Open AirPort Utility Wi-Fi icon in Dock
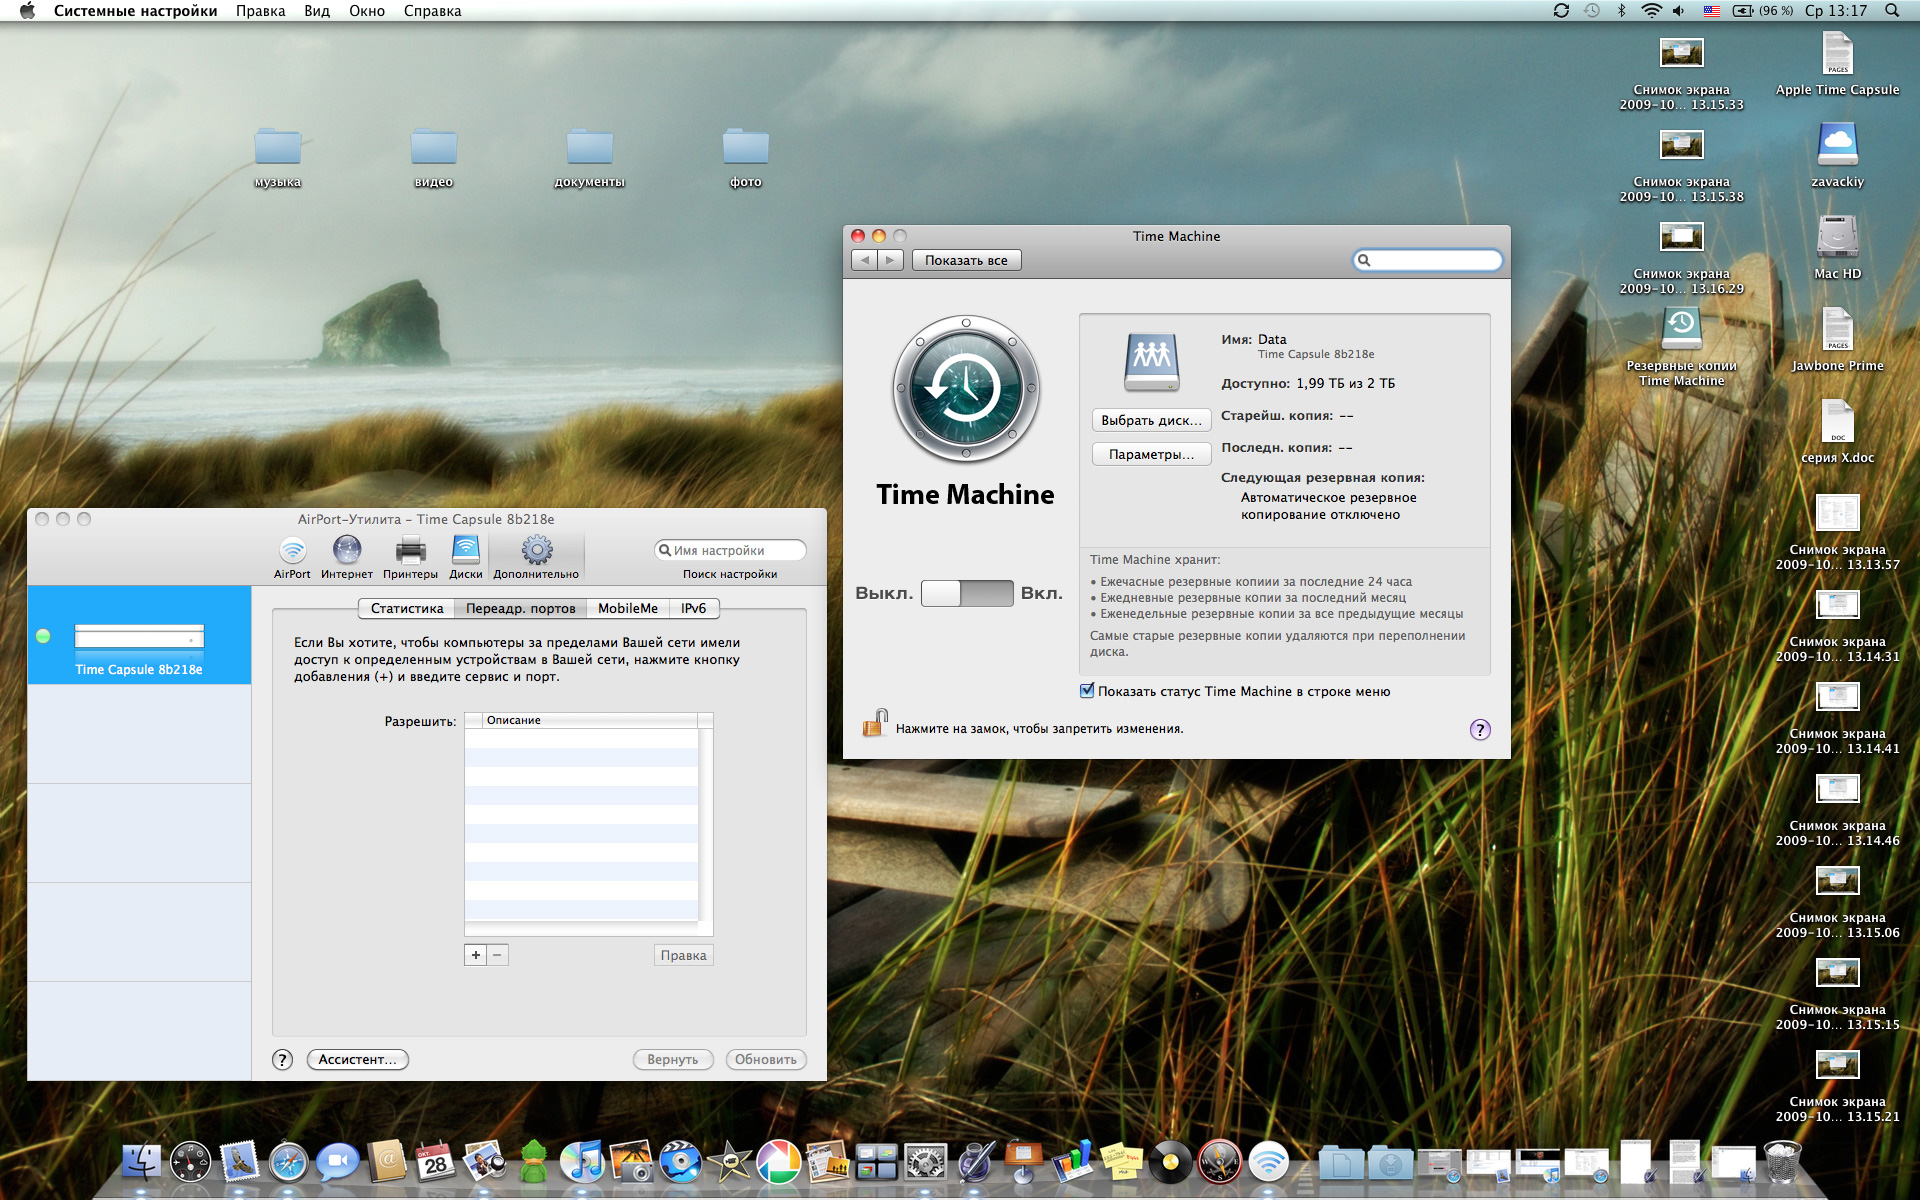The width and height of the screenshot is (1920, 1200). (x=1269, y=1162)
